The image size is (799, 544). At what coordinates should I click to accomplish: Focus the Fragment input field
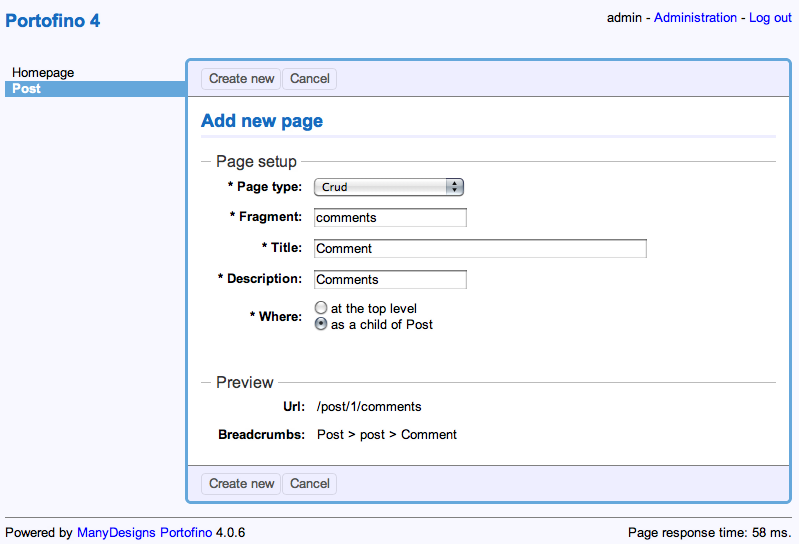coord(390,217)
